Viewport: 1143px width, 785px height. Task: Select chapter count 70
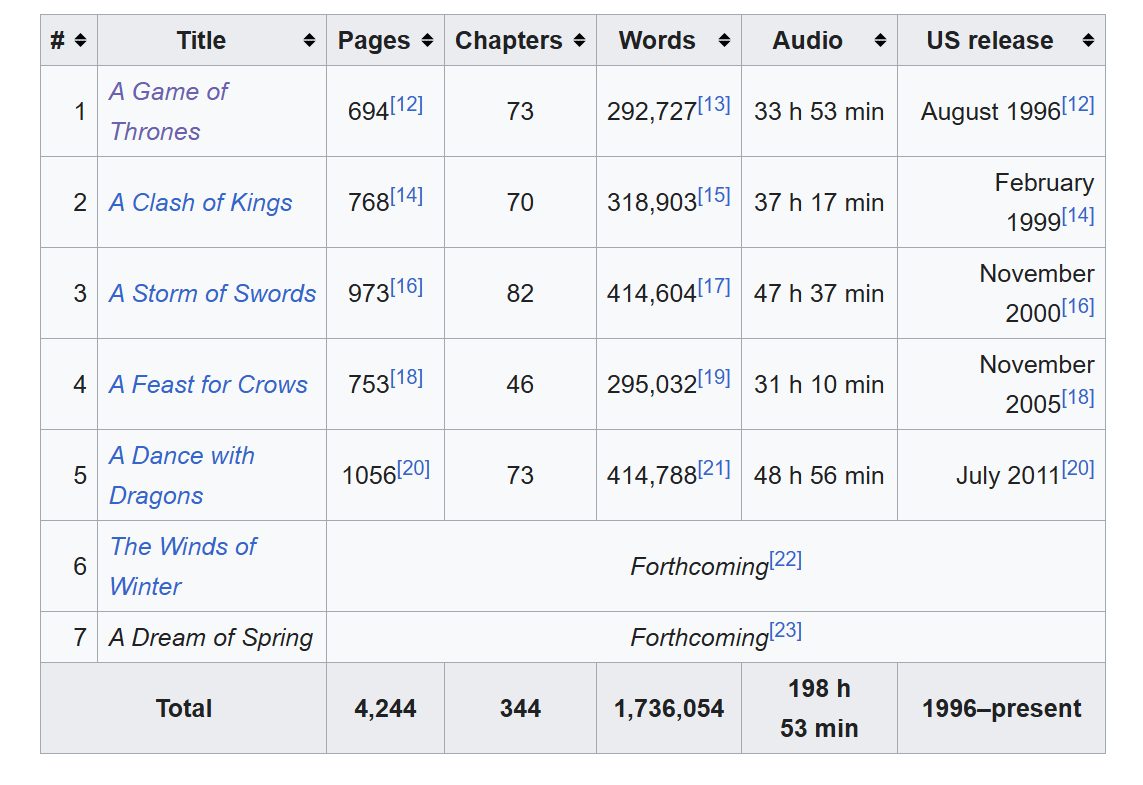pyautogui.click(x=520, y=203)
